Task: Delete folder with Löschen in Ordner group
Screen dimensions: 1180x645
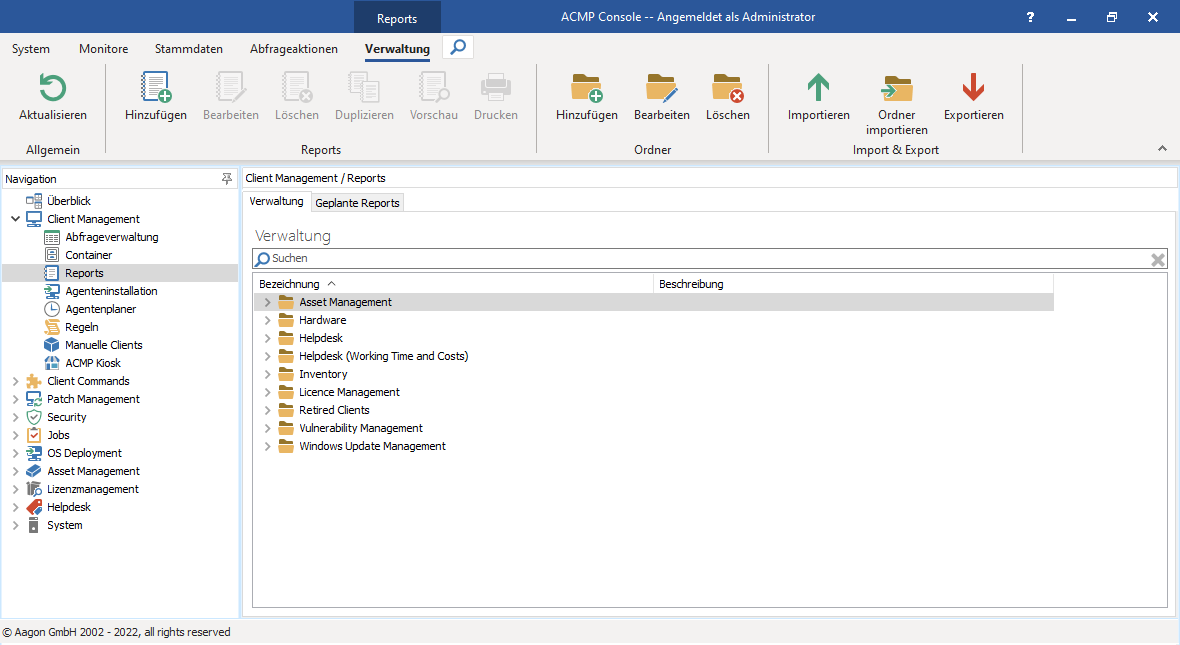Action: point(728,87)
